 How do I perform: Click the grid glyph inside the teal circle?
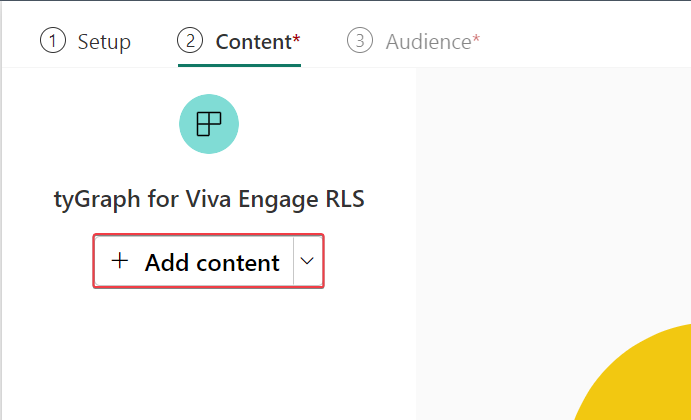[208, 124]
